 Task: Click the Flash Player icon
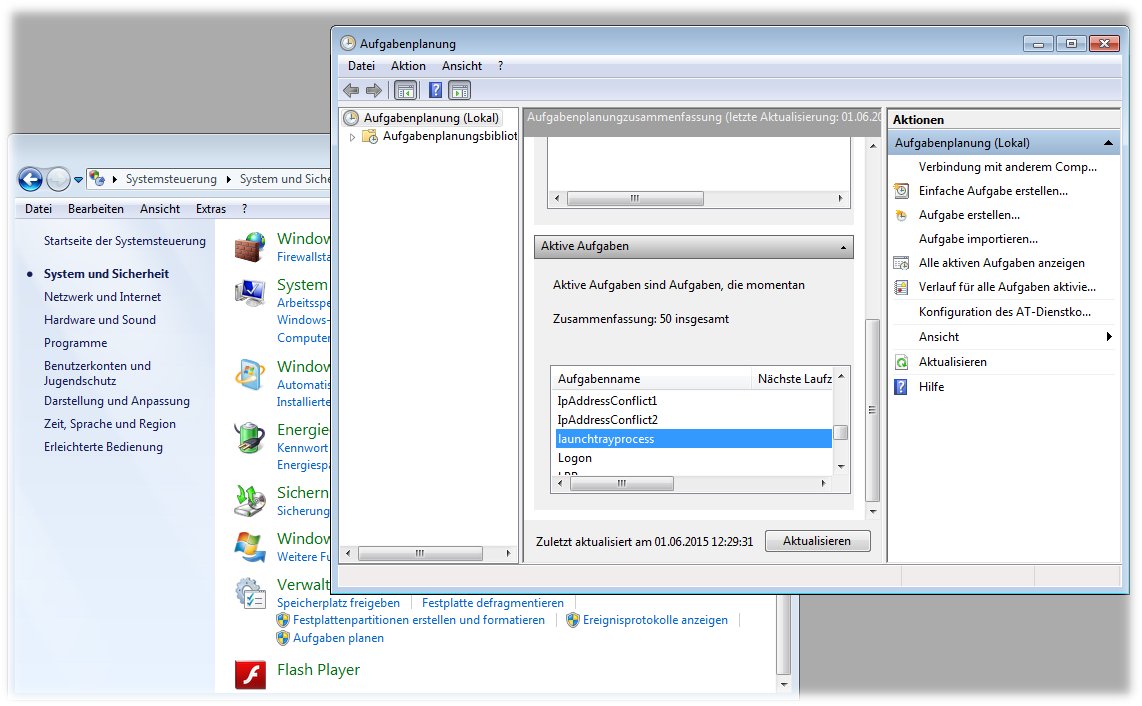pyautogui.click(x=249, y=674)
